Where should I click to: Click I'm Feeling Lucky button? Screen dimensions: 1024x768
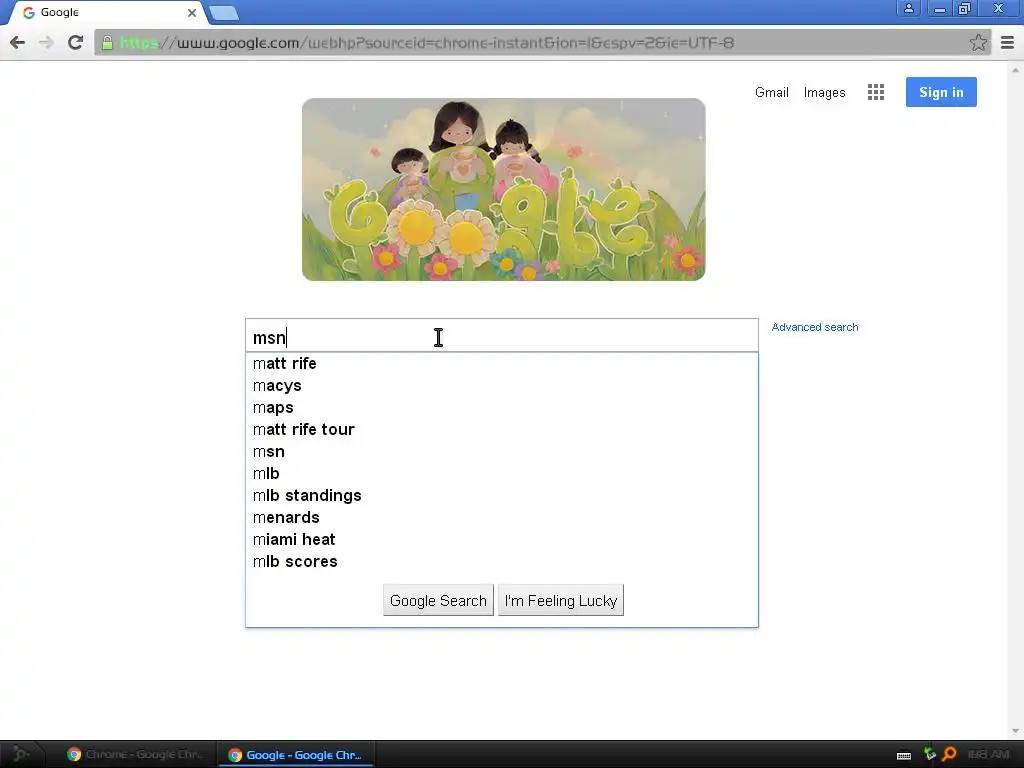tap(561, 600)
